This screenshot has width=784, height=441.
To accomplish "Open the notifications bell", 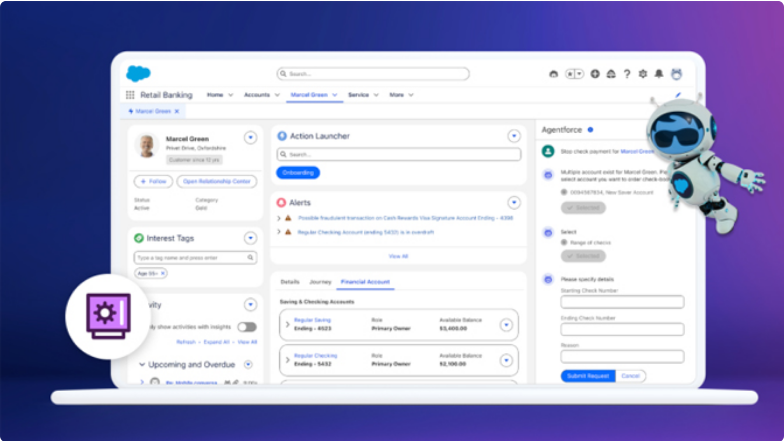I will point(659,74).
